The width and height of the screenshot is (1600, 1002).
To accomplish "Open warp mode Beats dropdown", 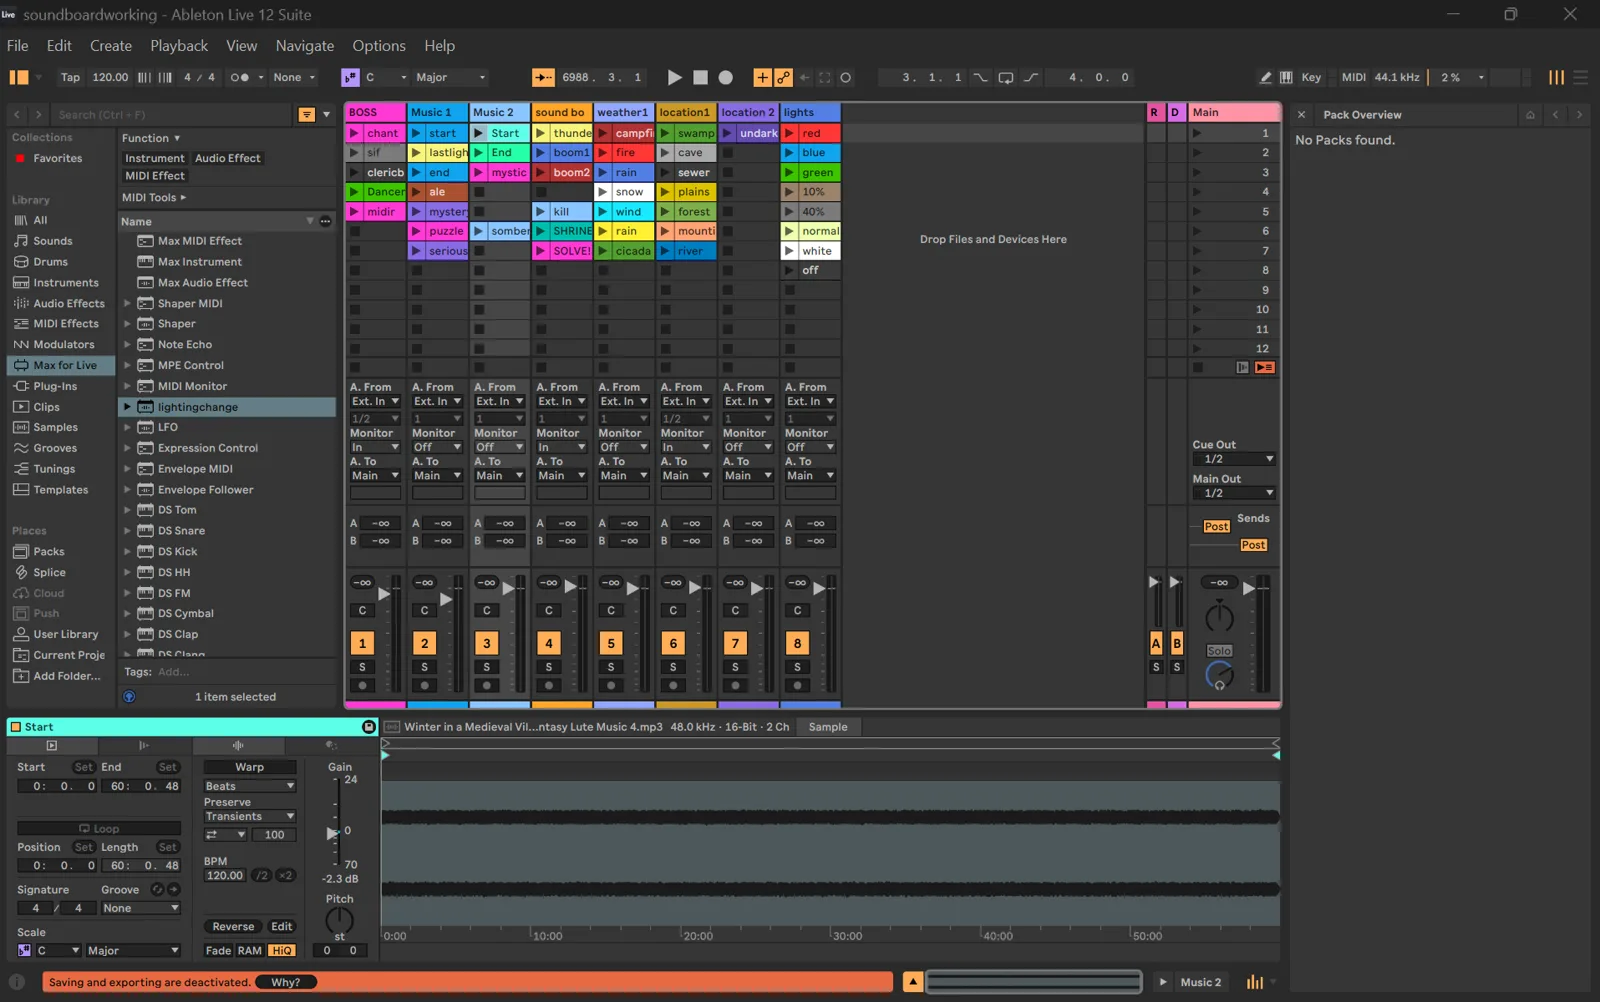I will pyautogui.click(x=250, y=786).
